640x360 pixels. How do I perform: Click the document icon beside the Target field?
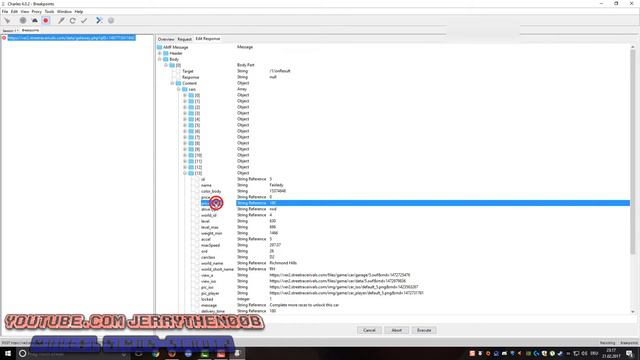coord(178,71)
